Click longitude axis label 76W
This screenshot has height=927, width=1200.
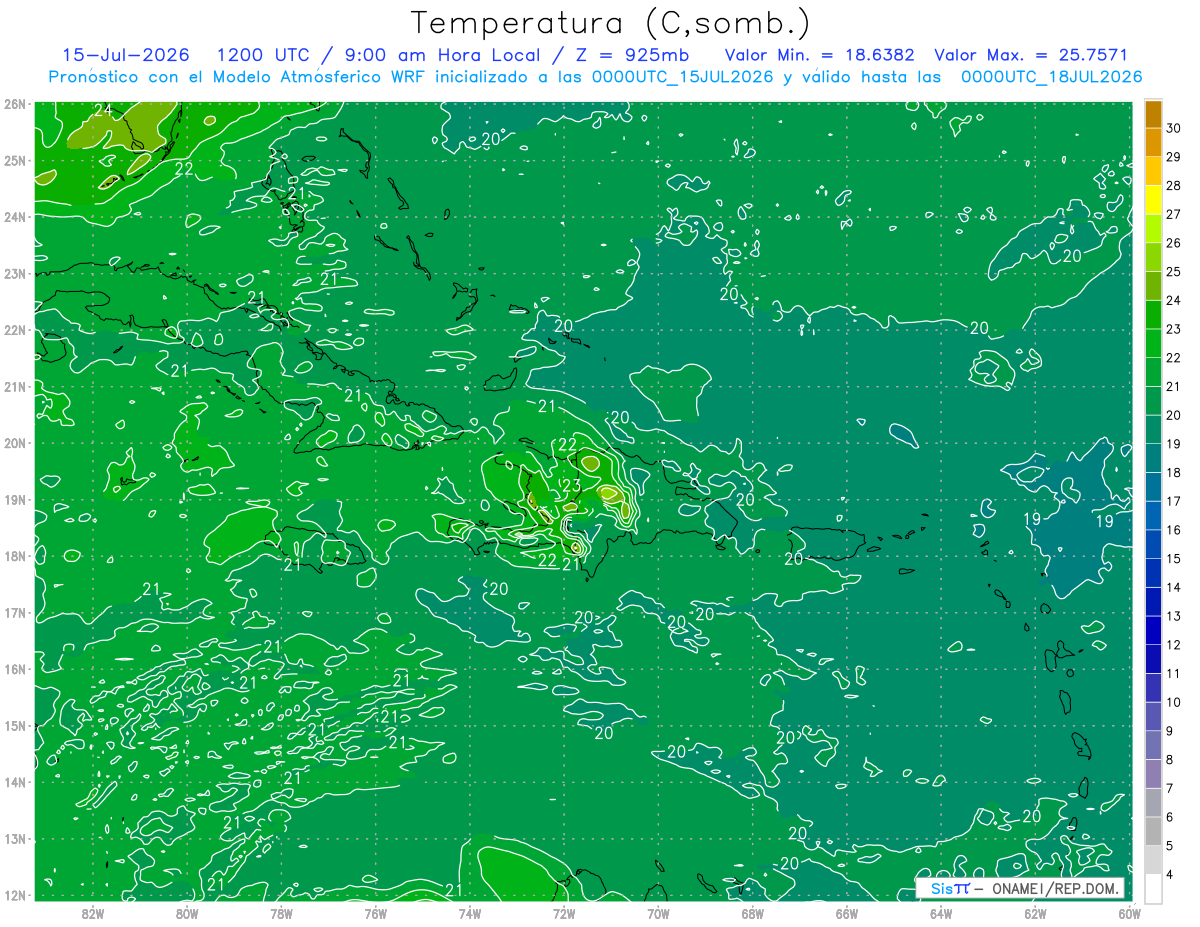pyautogui.click(x=375, y=912)
